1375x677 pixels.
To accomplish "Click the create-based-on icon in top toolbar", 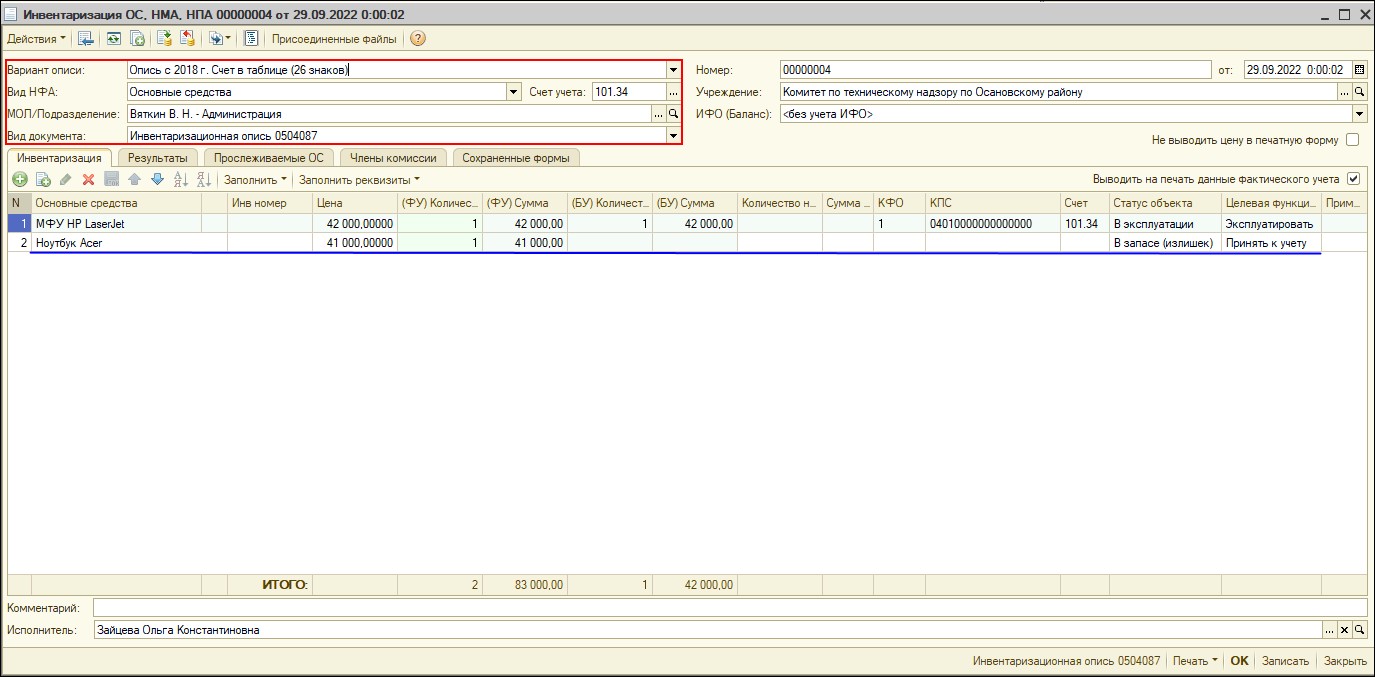I will [x=219, y=39].
